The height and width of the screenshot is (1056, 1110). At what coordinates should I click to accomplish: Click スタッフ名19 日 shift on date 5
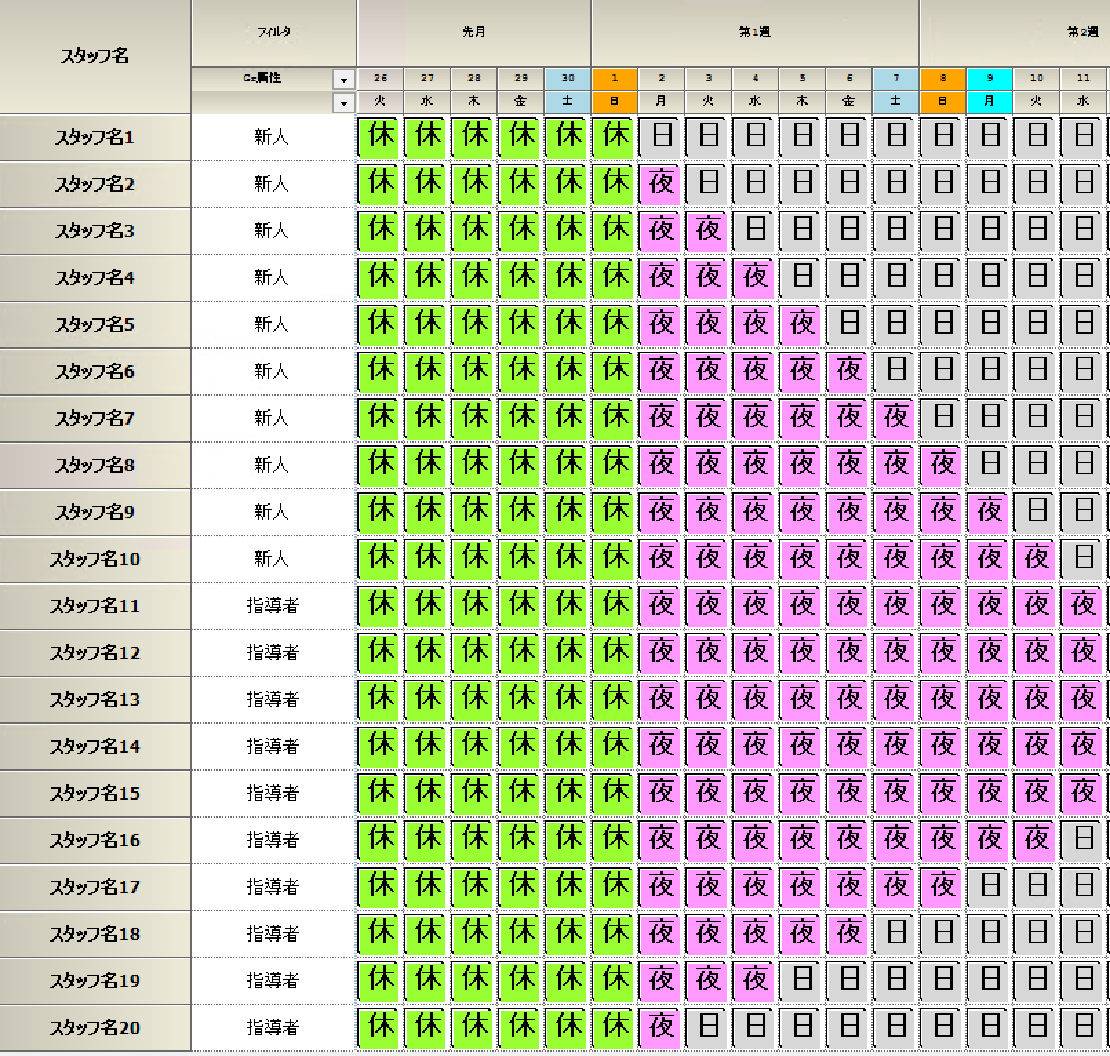click(x=801, y=980)
